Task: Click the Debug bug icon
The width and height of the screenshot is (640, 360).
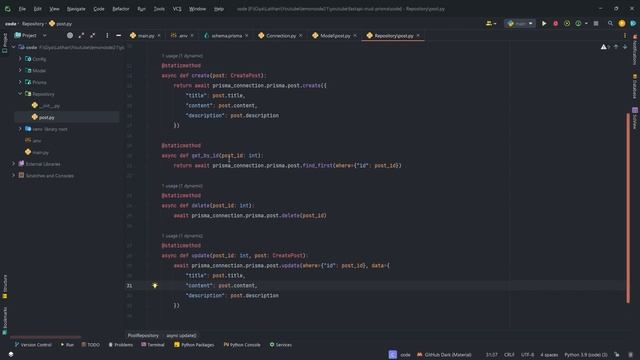Action: tap(556, 24)
